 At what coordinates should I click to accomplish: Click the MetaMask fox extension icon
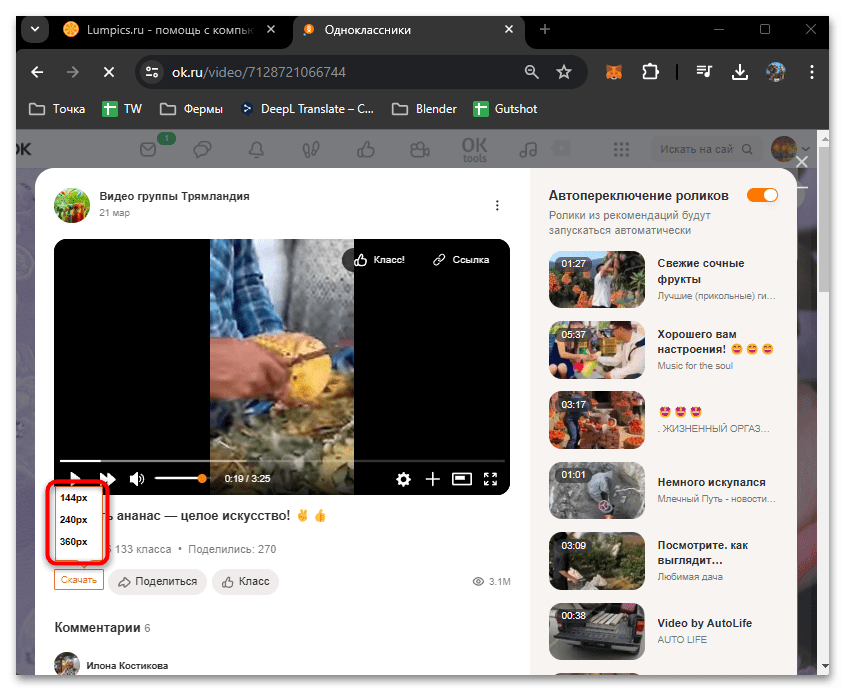pyautogui.click(x=613, y=71)
